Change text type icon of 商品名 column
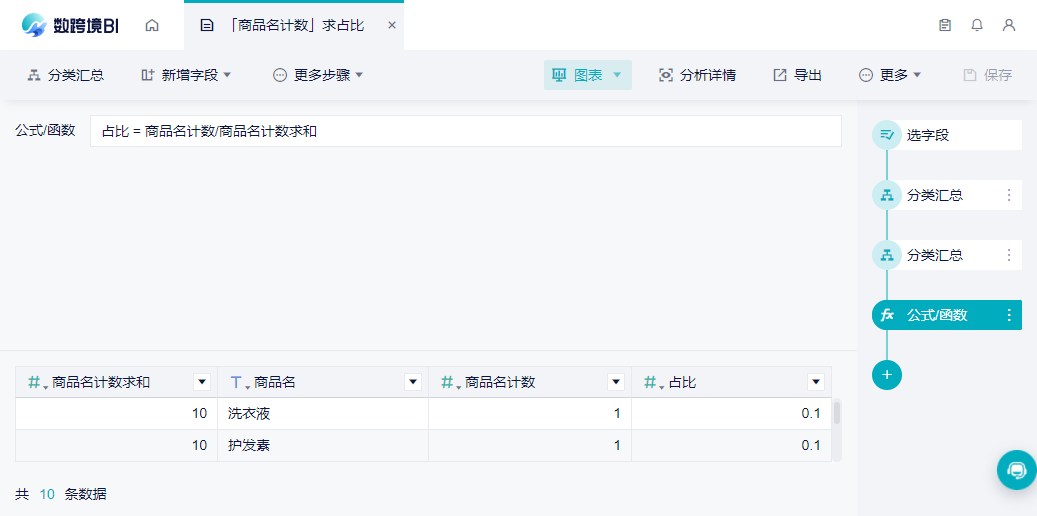Viewport: 1037px width, 516px height. pos(239,382)
